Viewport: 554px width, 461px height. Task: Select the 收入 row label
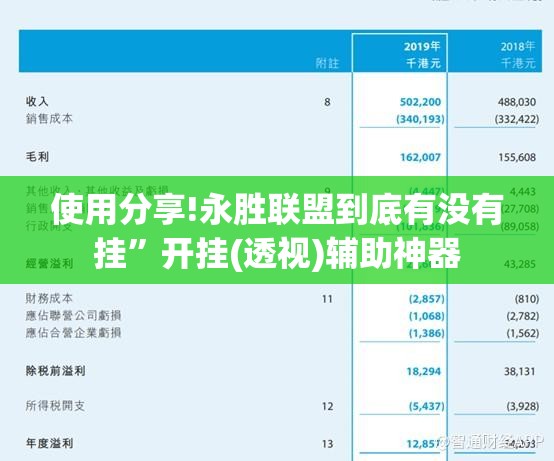click(37, 101)
